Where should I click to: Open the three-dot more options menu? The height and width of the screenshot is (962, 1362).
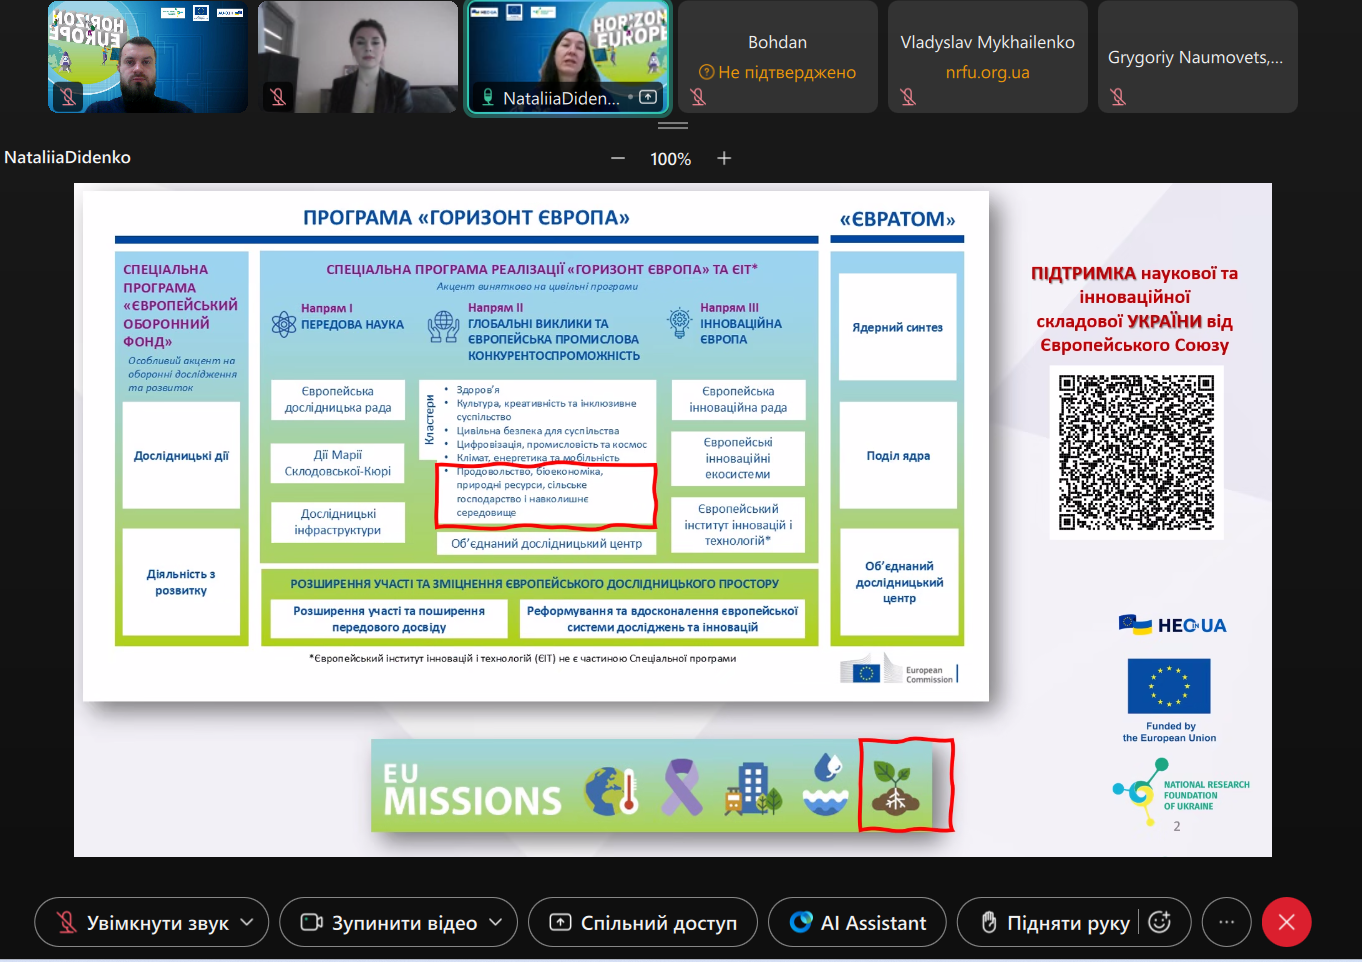(1227, 922)
